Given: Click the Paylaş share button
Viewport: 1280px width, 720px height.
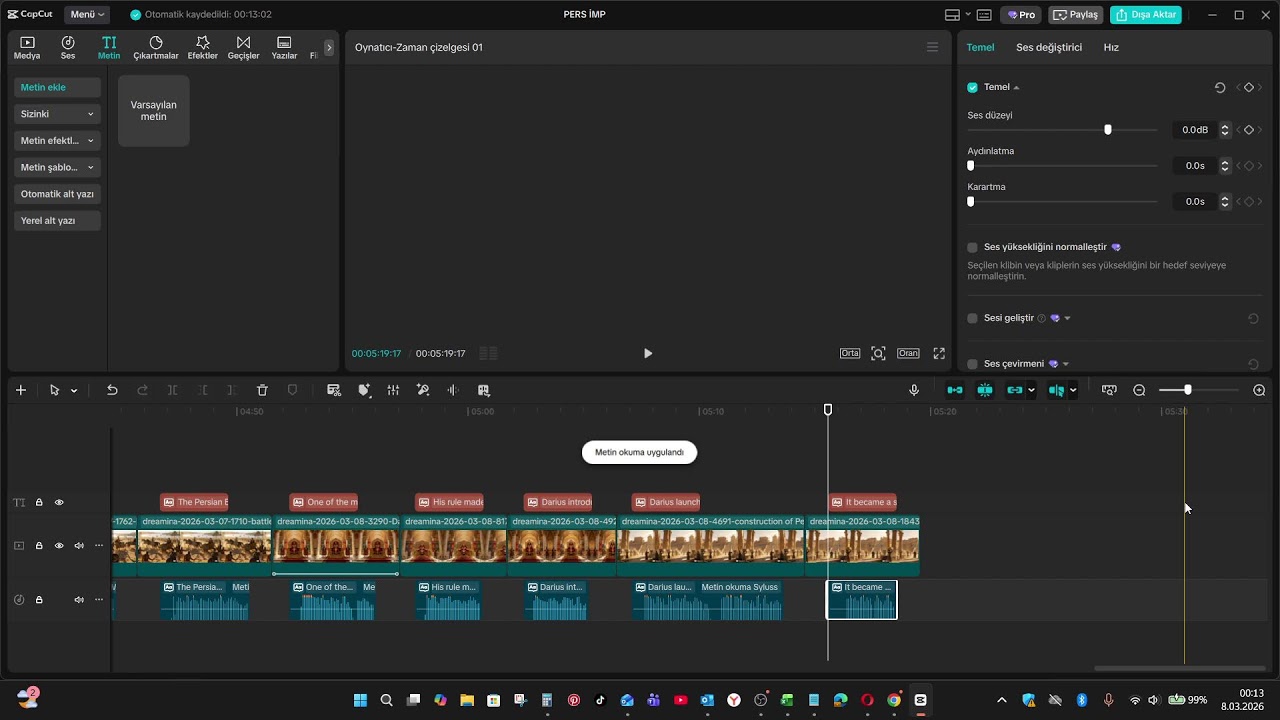Looking at the screenshot, I should click(1076, 15).
